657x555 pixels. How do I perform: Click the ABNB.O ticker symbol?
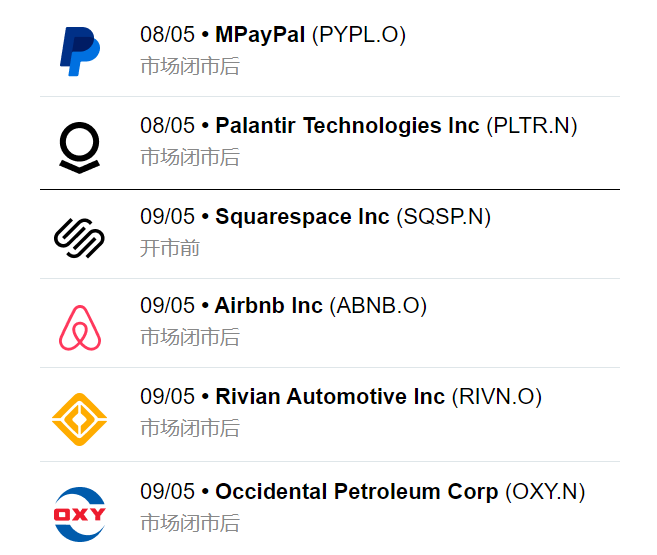pyautogui.click(x=378, y=306)
